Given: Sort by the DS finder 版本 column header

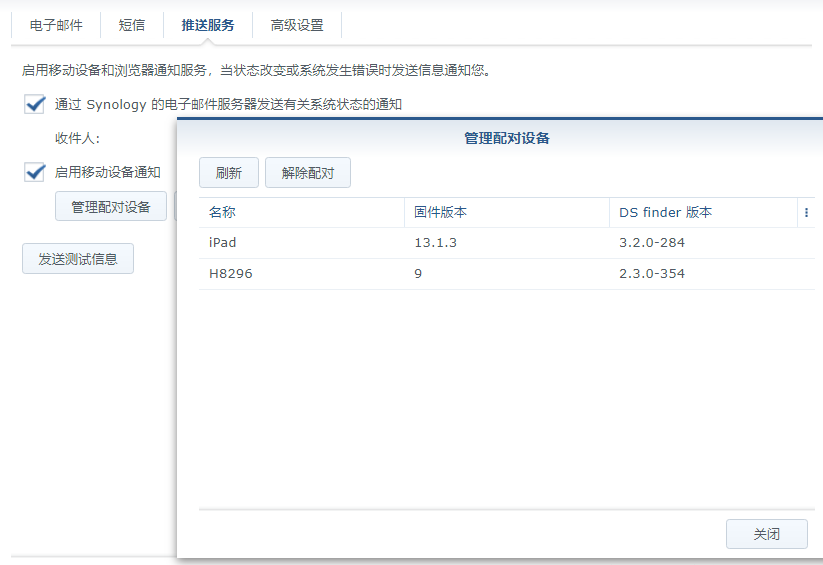Looking at the screenshot, I should pos(700,213).
